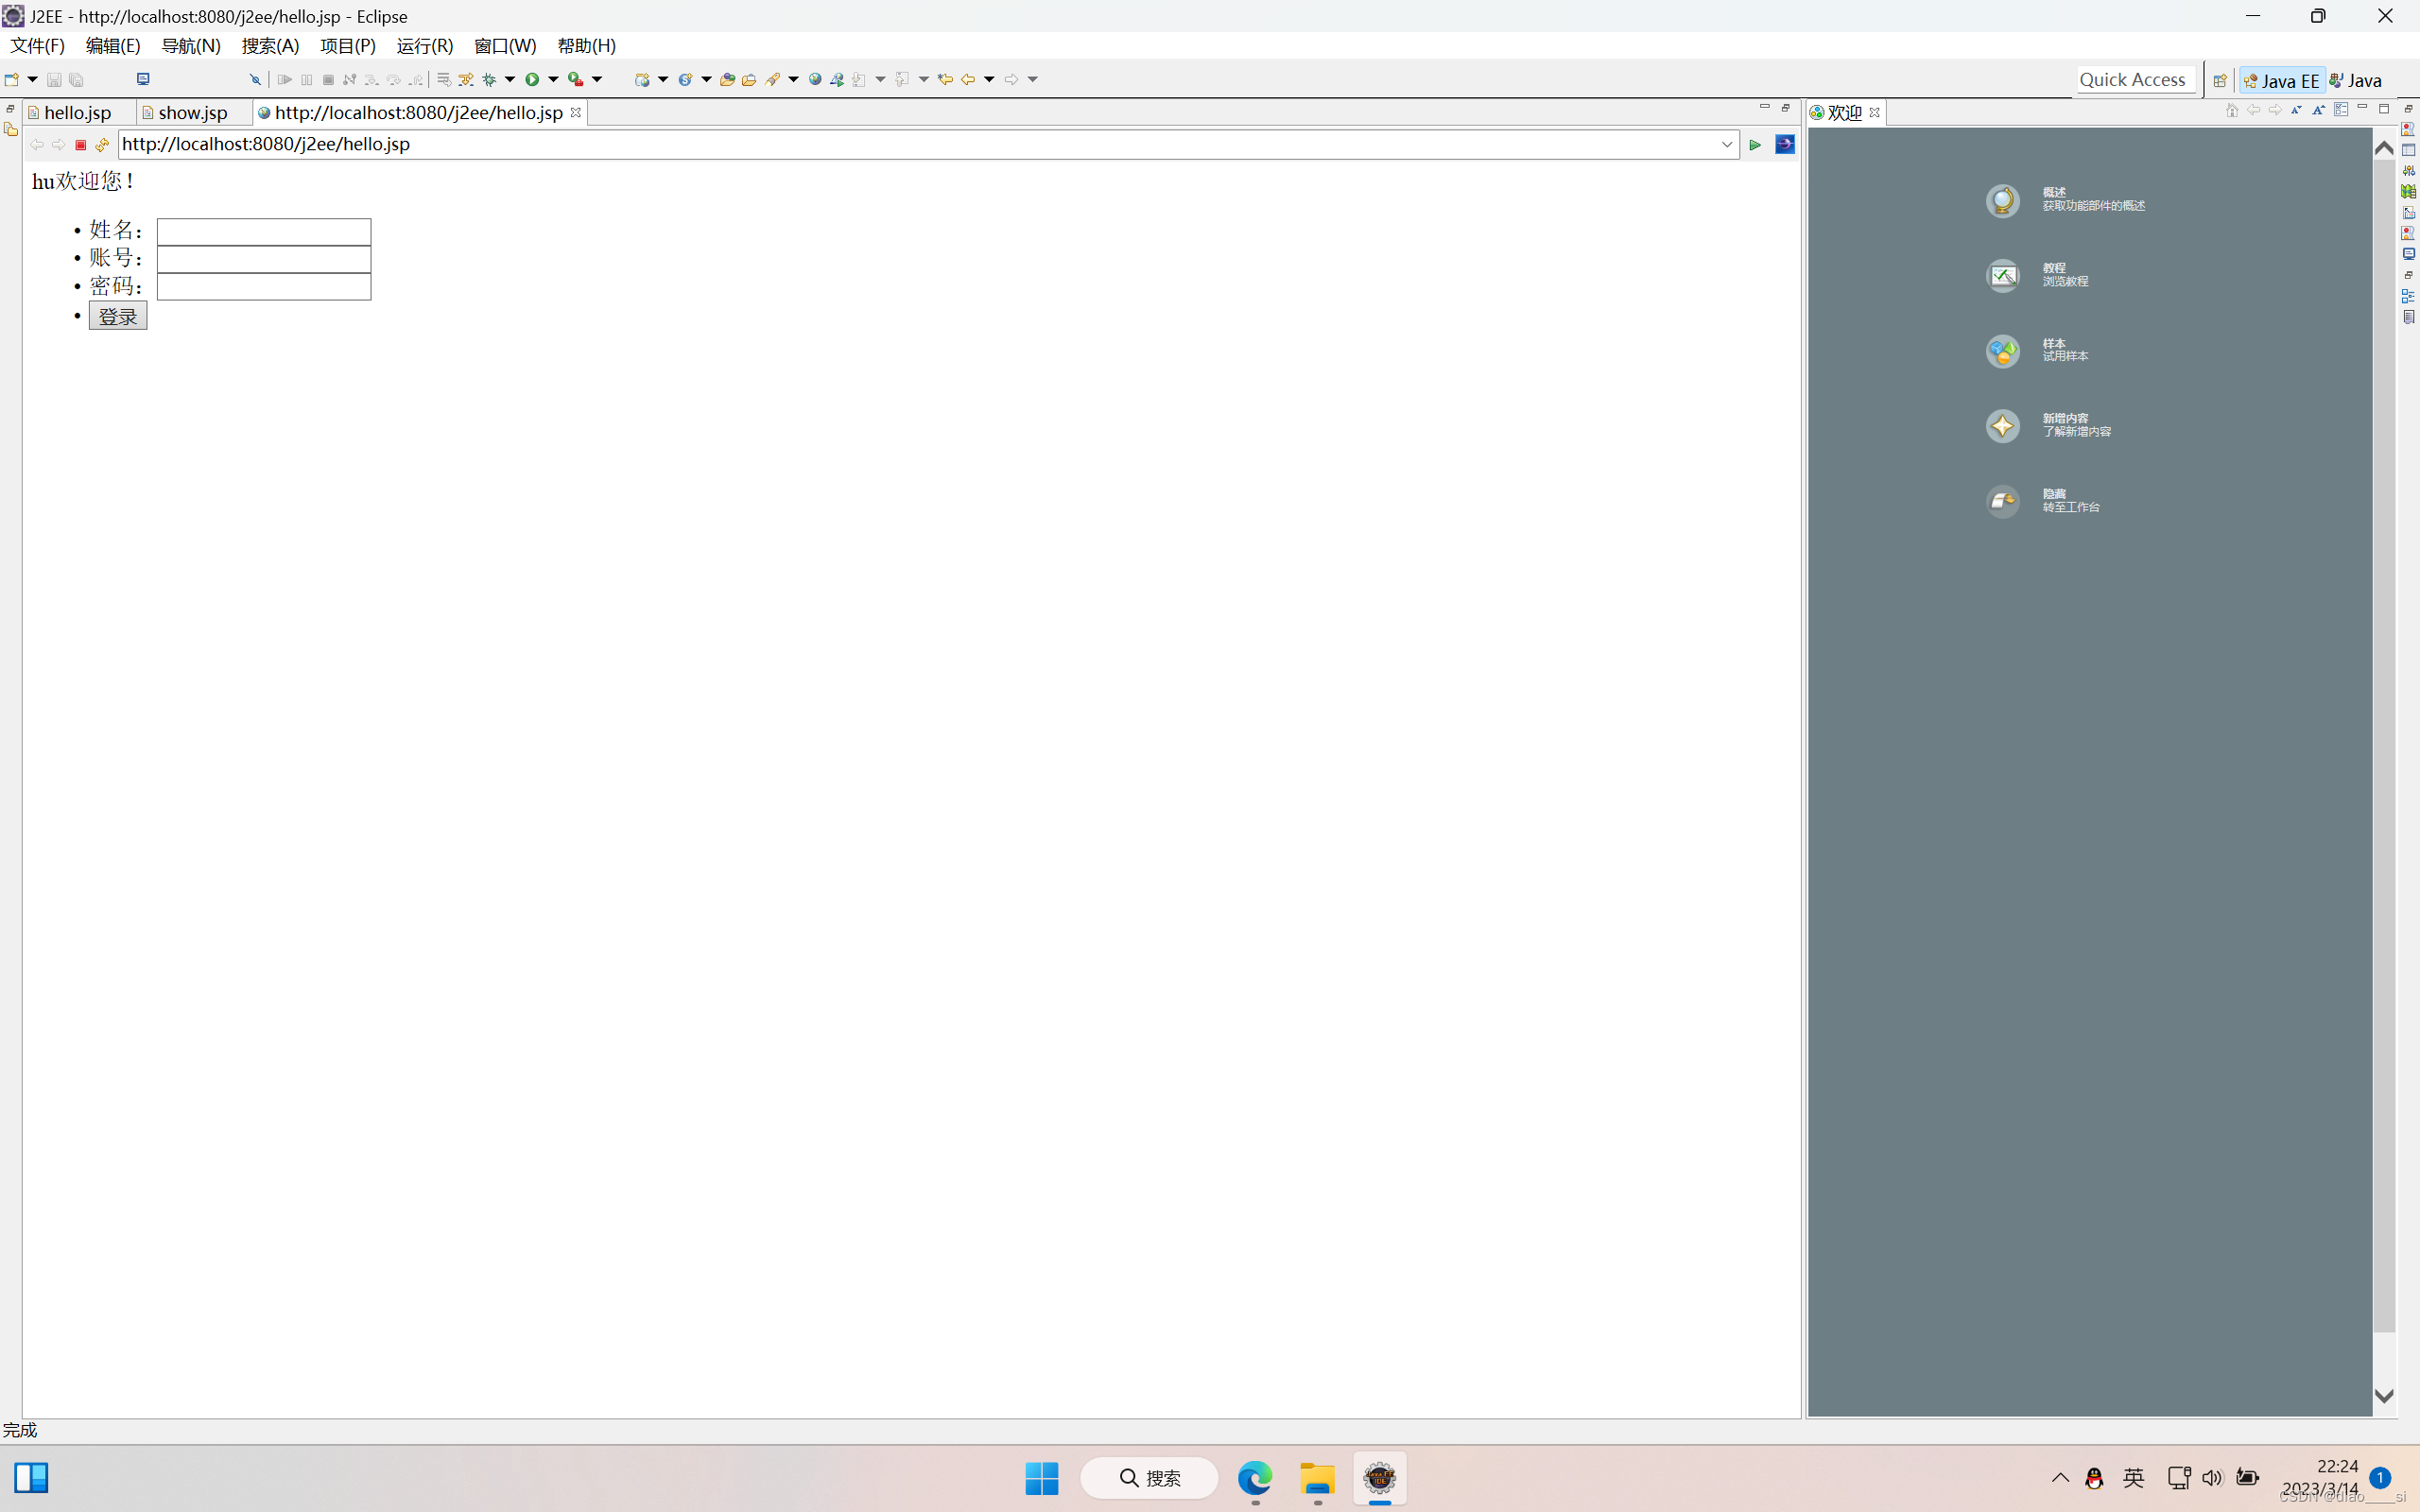This screenshot has width=2420, height=1512.
Task: Refresh the internal web browser page
Action: pyautogui.click(x=102, y=145)
